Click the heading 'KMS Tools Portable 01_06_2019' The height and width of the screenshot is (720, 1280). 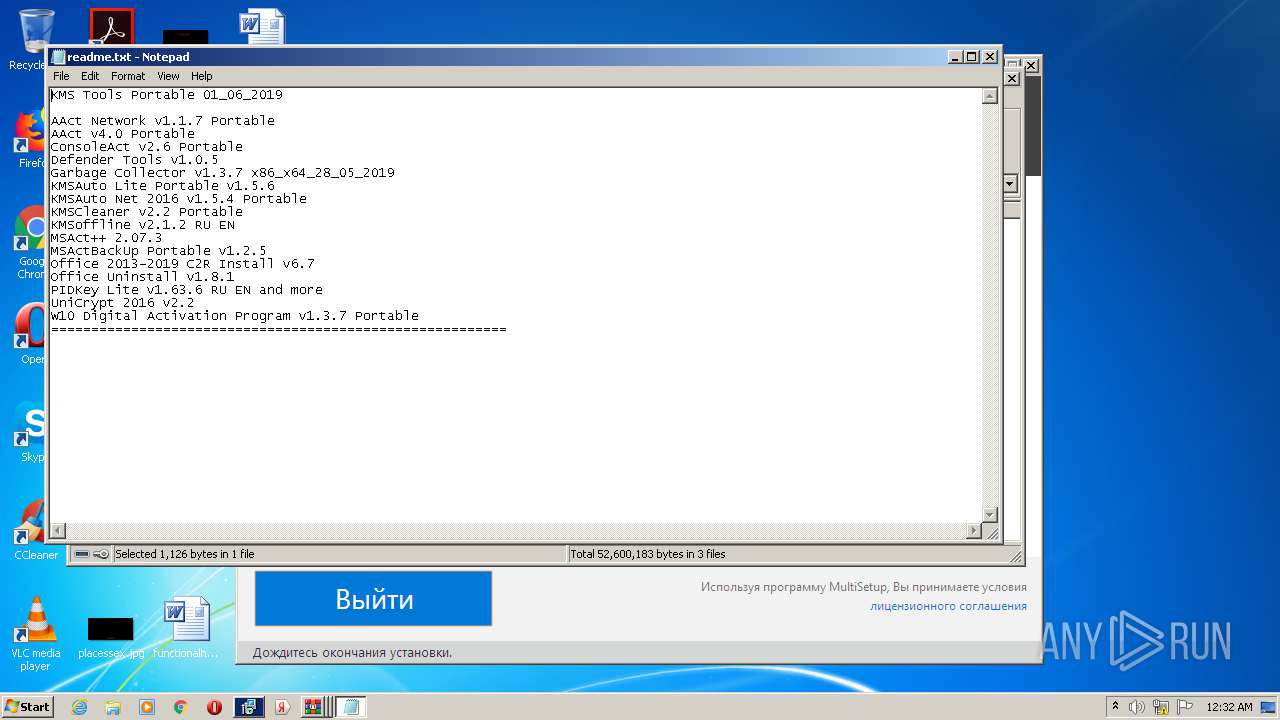coord(167,94)
